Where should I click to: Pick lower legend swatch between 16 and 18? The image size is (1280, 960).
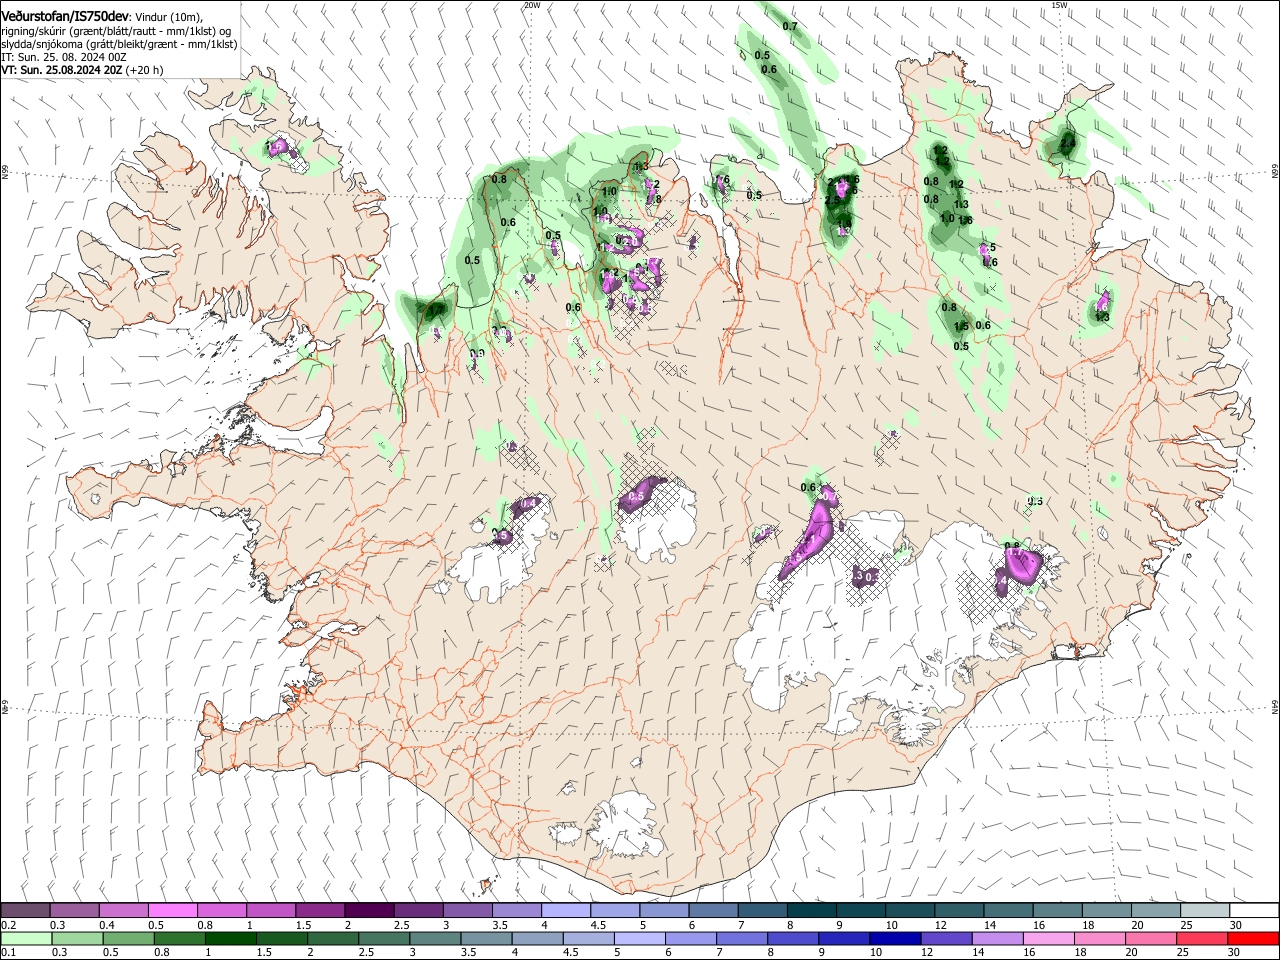(x=1050, y=938)
